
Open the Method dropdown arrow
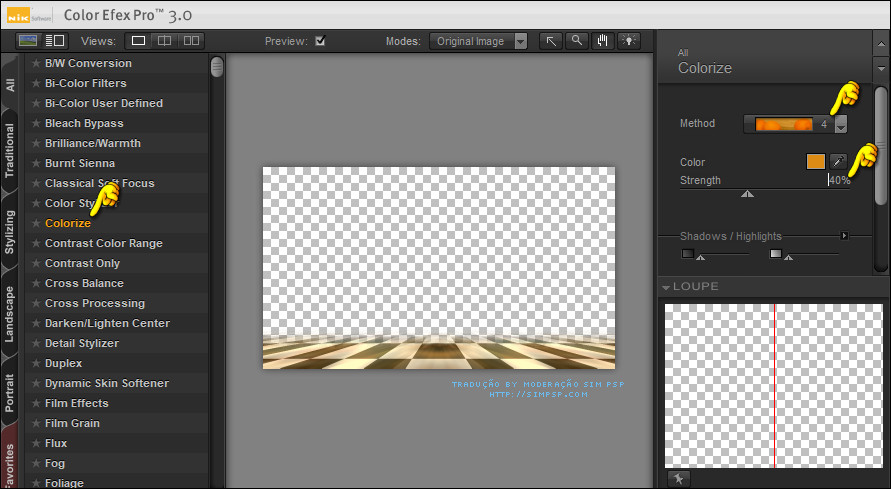coord(841,124)
